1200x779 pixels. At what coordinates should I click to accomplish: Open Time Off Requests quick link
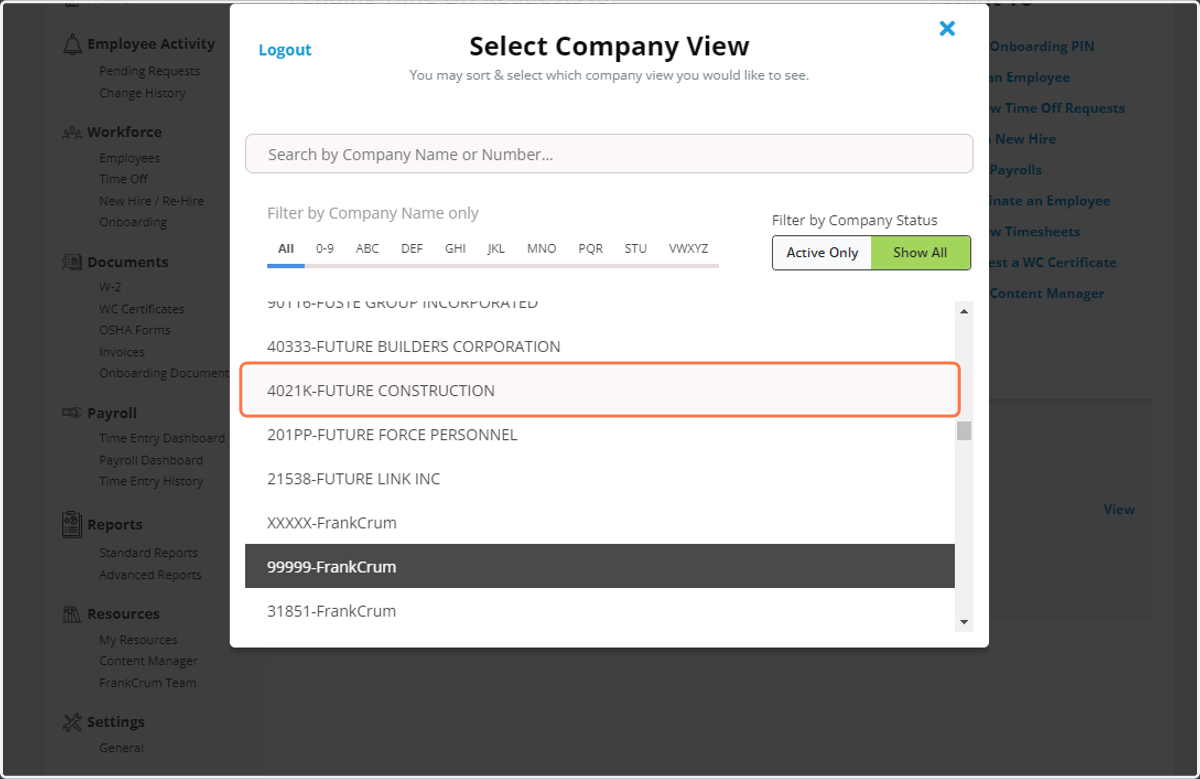click(x=1057, y=108)
